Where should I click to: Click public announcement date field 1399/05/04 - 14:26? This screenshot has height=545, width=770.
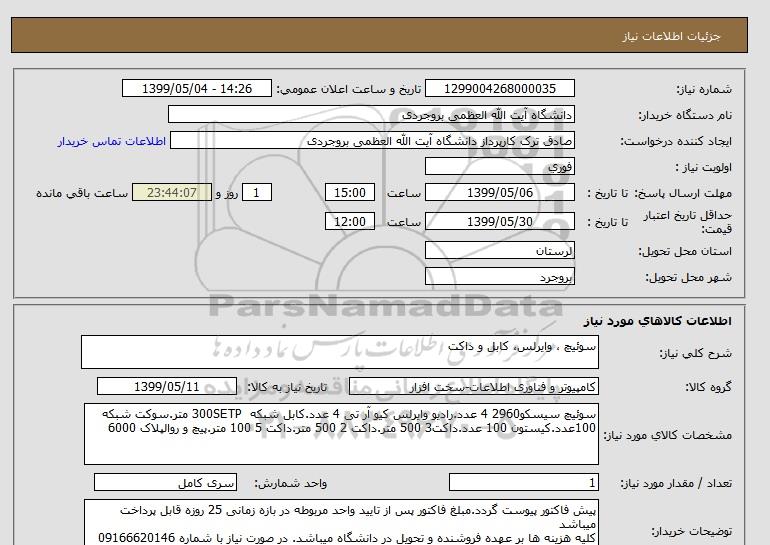click(196, 89)
